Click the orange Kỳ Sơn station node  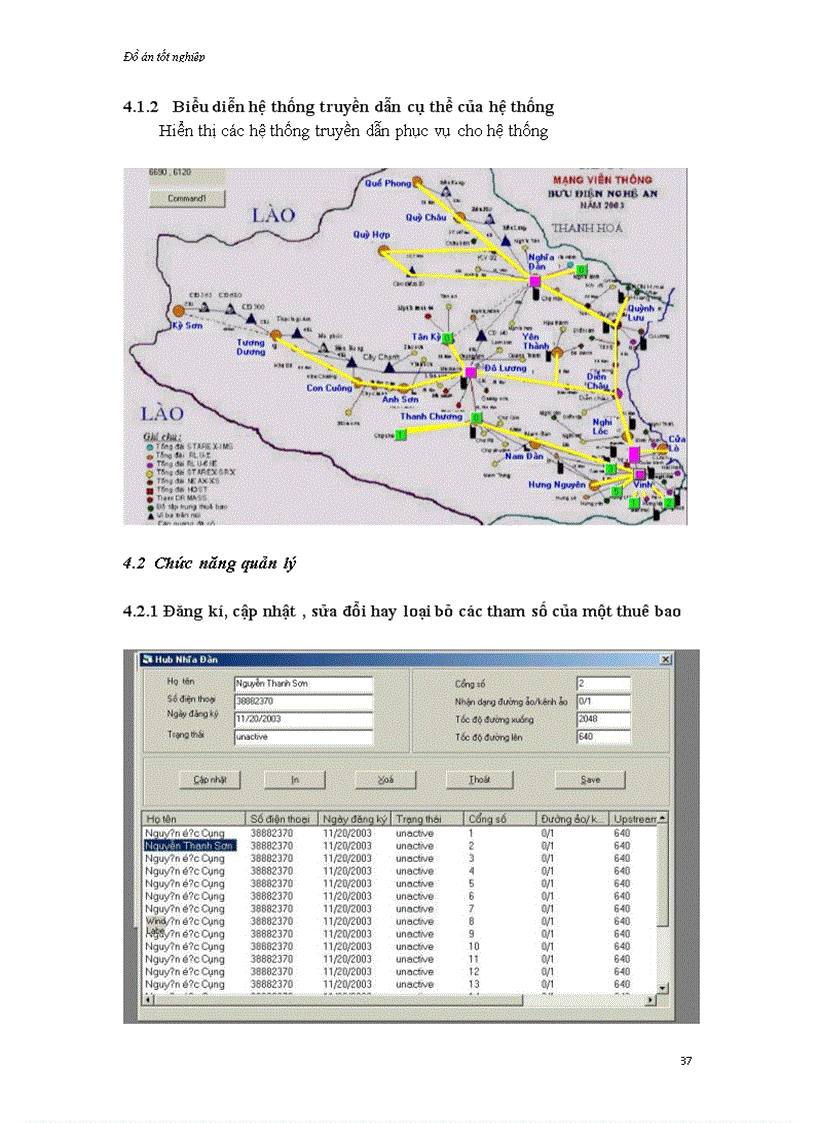pos(179,311)
